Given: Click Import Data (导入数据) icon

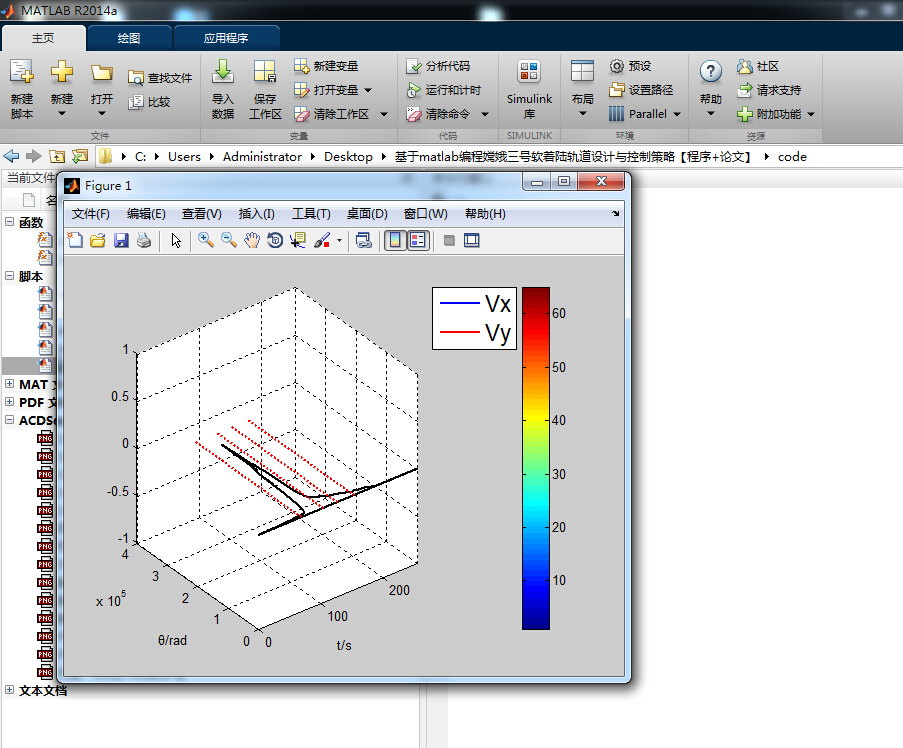Looking at the screenshot, I should [x=223, y=71].
